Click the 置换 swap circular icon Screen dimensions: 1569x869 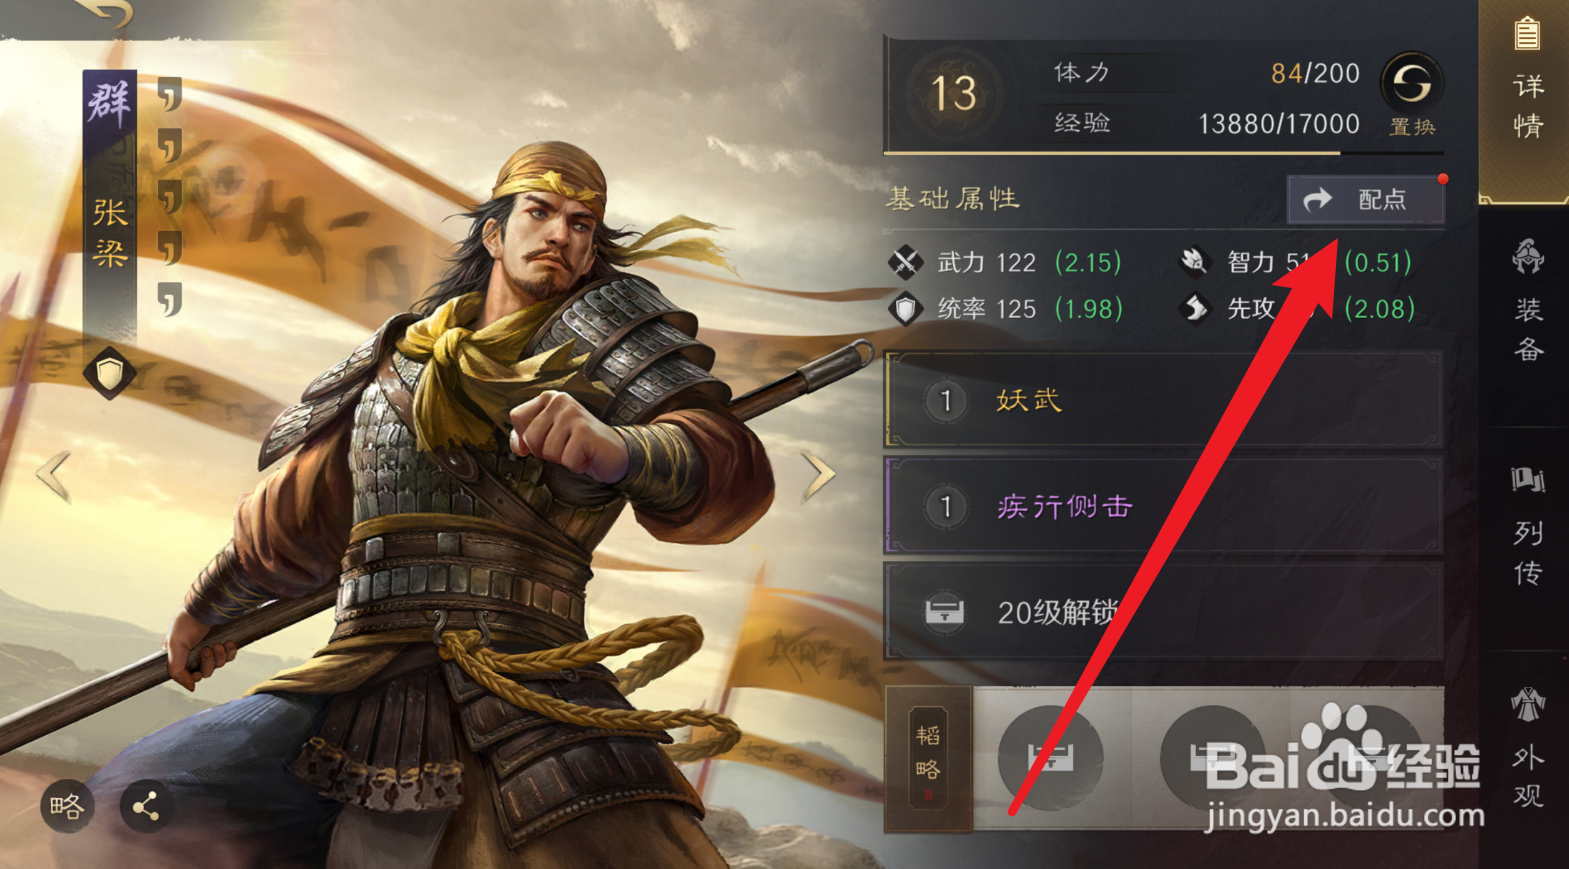(1411, 83)
